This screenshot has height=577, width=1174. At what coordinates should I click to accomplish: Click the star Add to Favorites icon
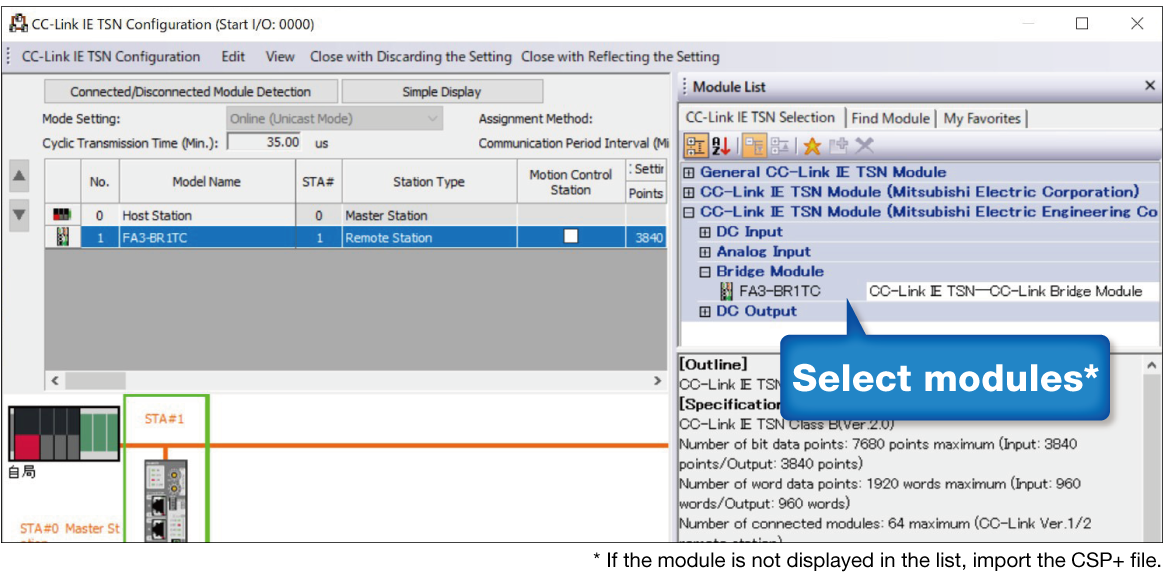point(812,146)
